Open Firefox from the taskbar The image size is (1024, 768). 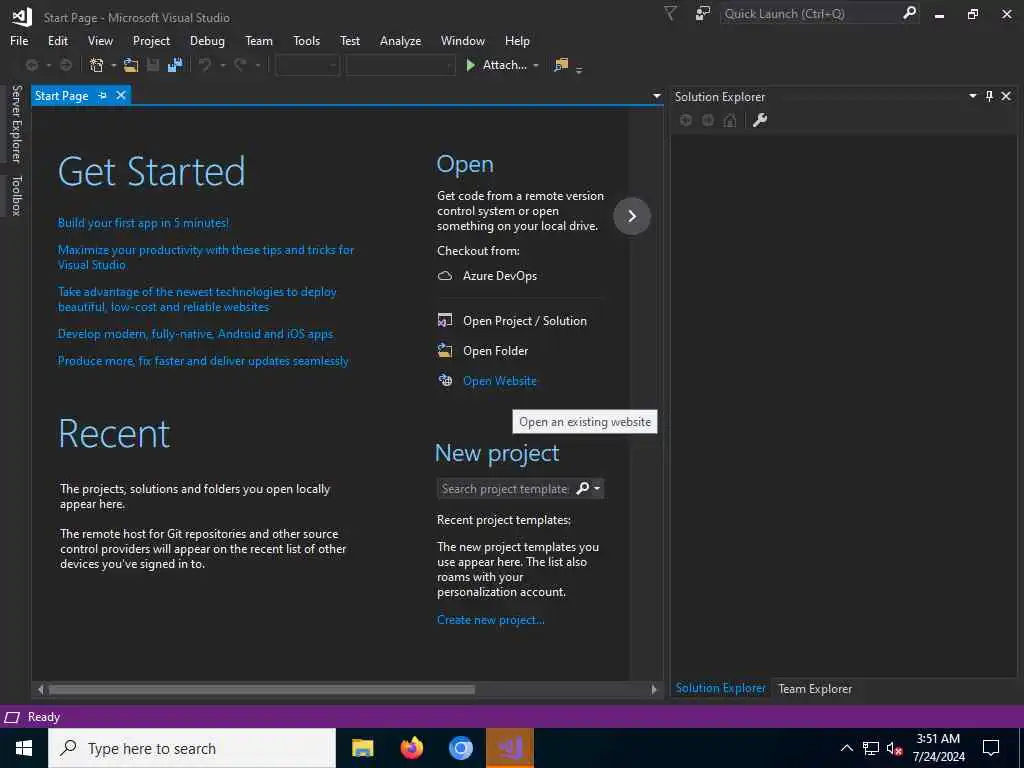point(411,748)
